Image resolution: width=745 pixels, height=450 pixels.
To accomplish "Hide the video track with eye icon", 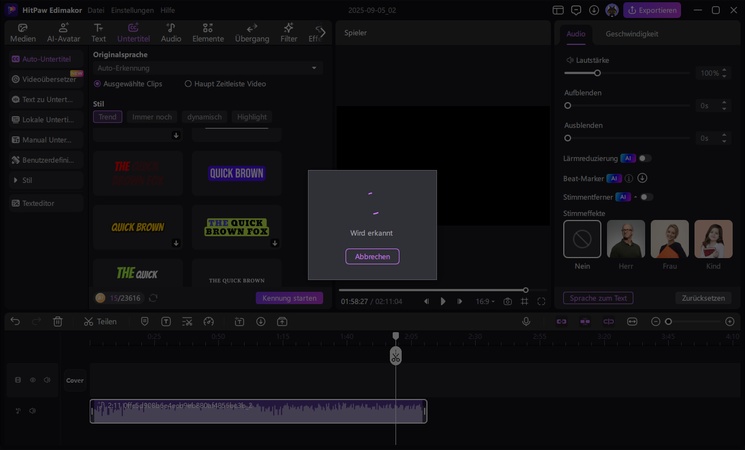I will pyautogui.click(x=33, y=380).
